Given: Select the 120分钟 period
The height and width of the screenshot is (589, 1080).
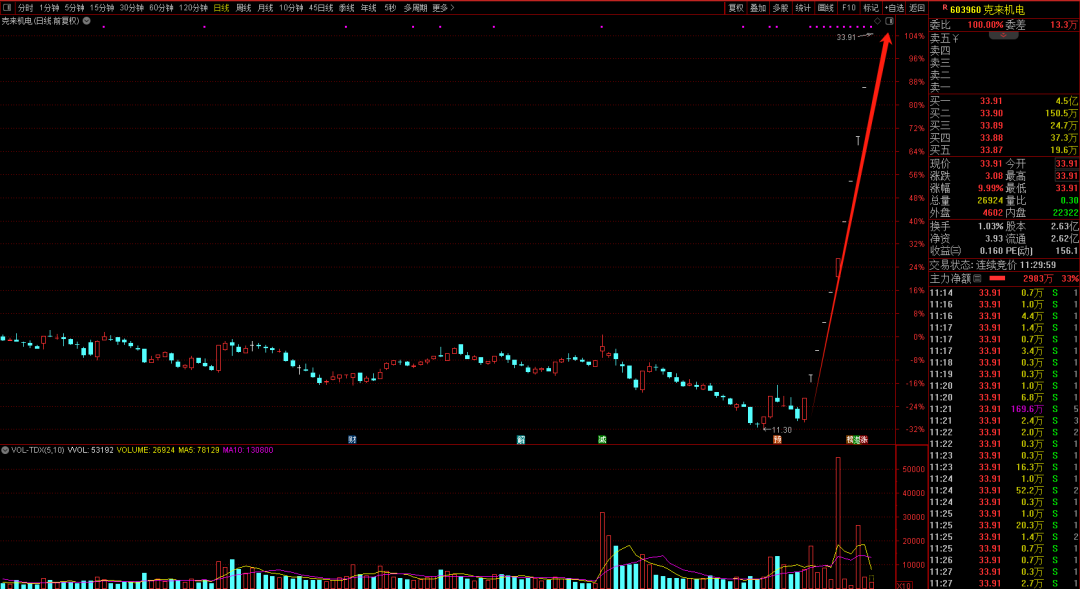Looking at the screenshot, I should click(194, 8).
